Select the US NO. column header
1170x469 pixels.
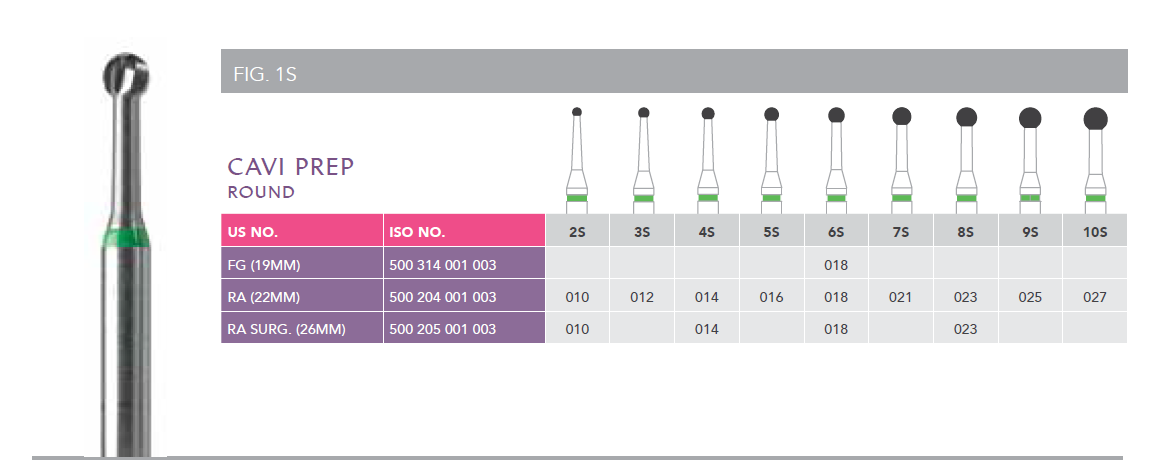(x=302, y=232)
